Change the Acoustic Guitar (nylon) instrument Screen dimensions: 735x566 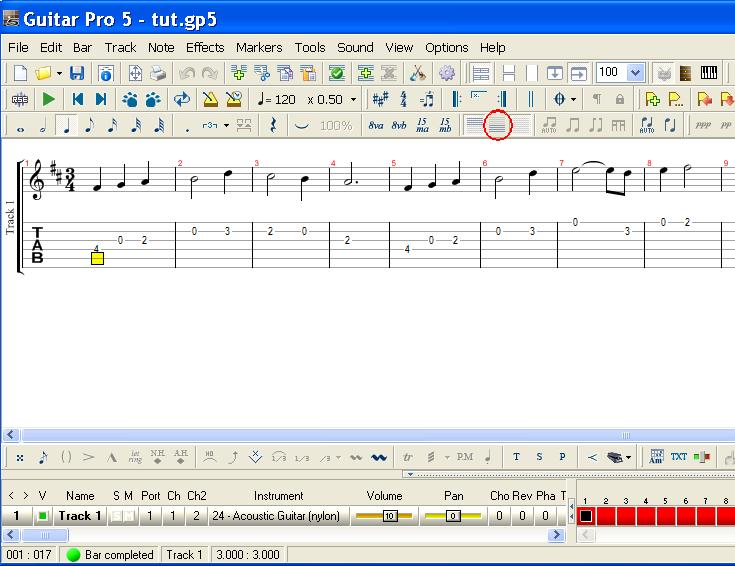(x=277, y=516)
